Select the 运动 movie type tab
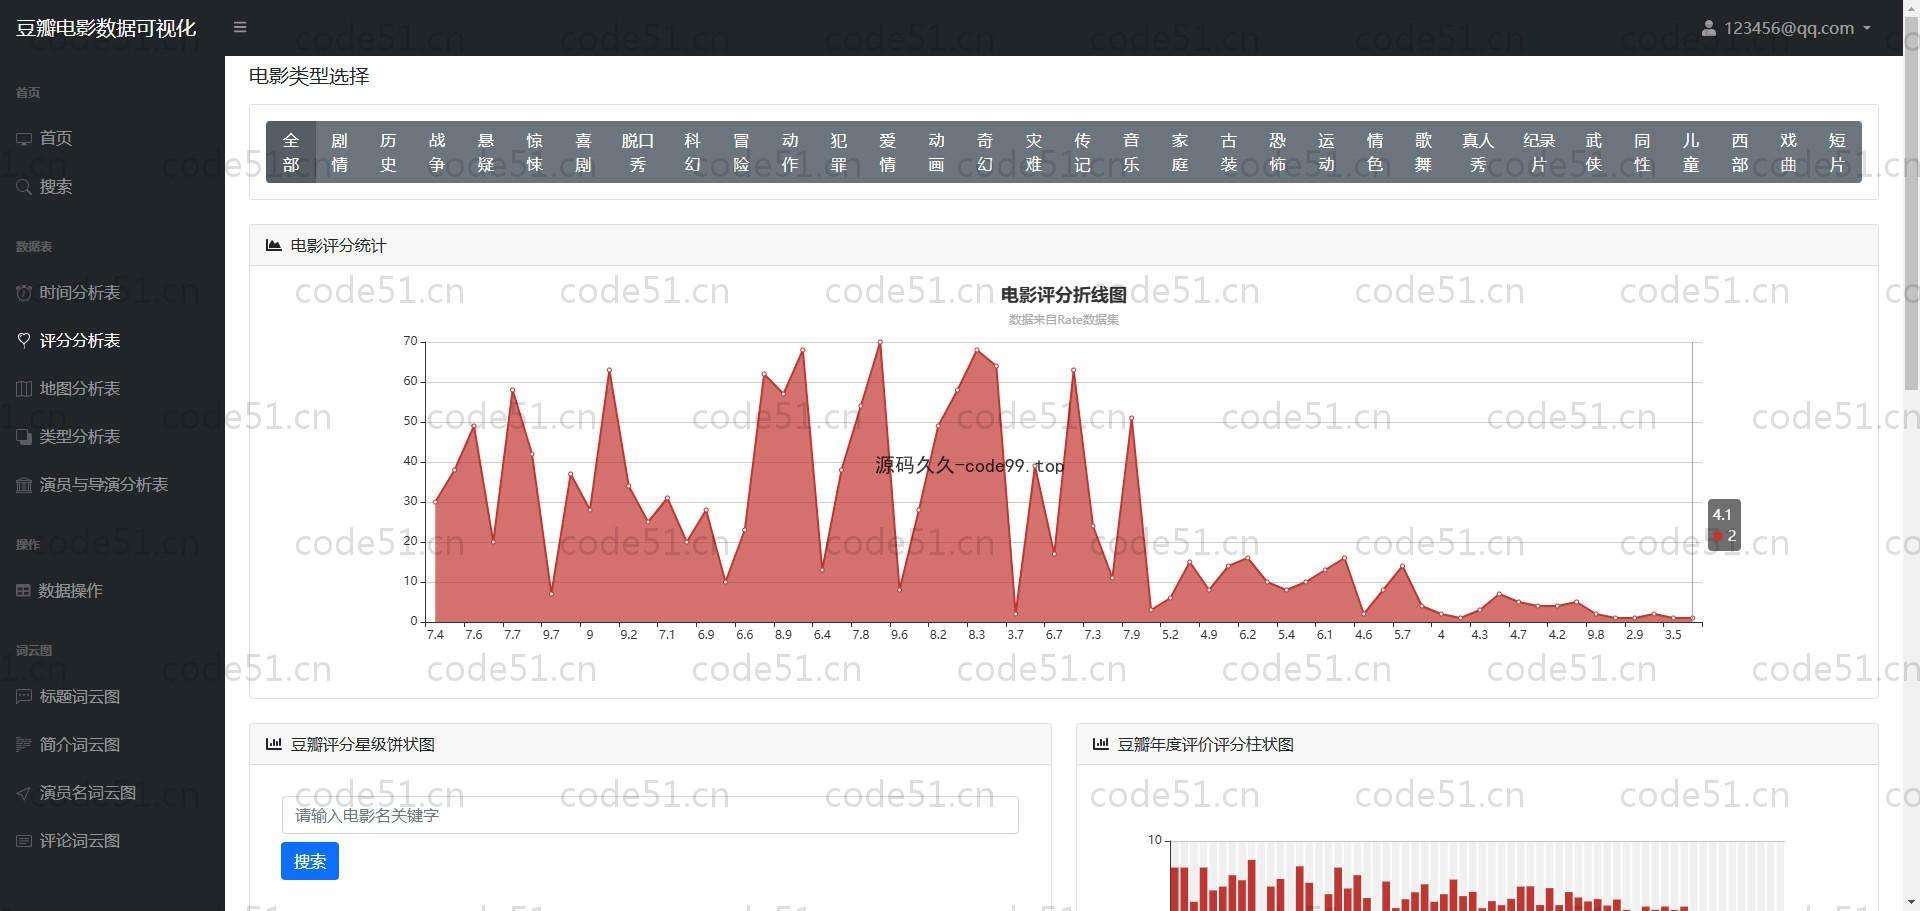The image size is (1920, 911). pyautogui.click(x=1326, y=152)
